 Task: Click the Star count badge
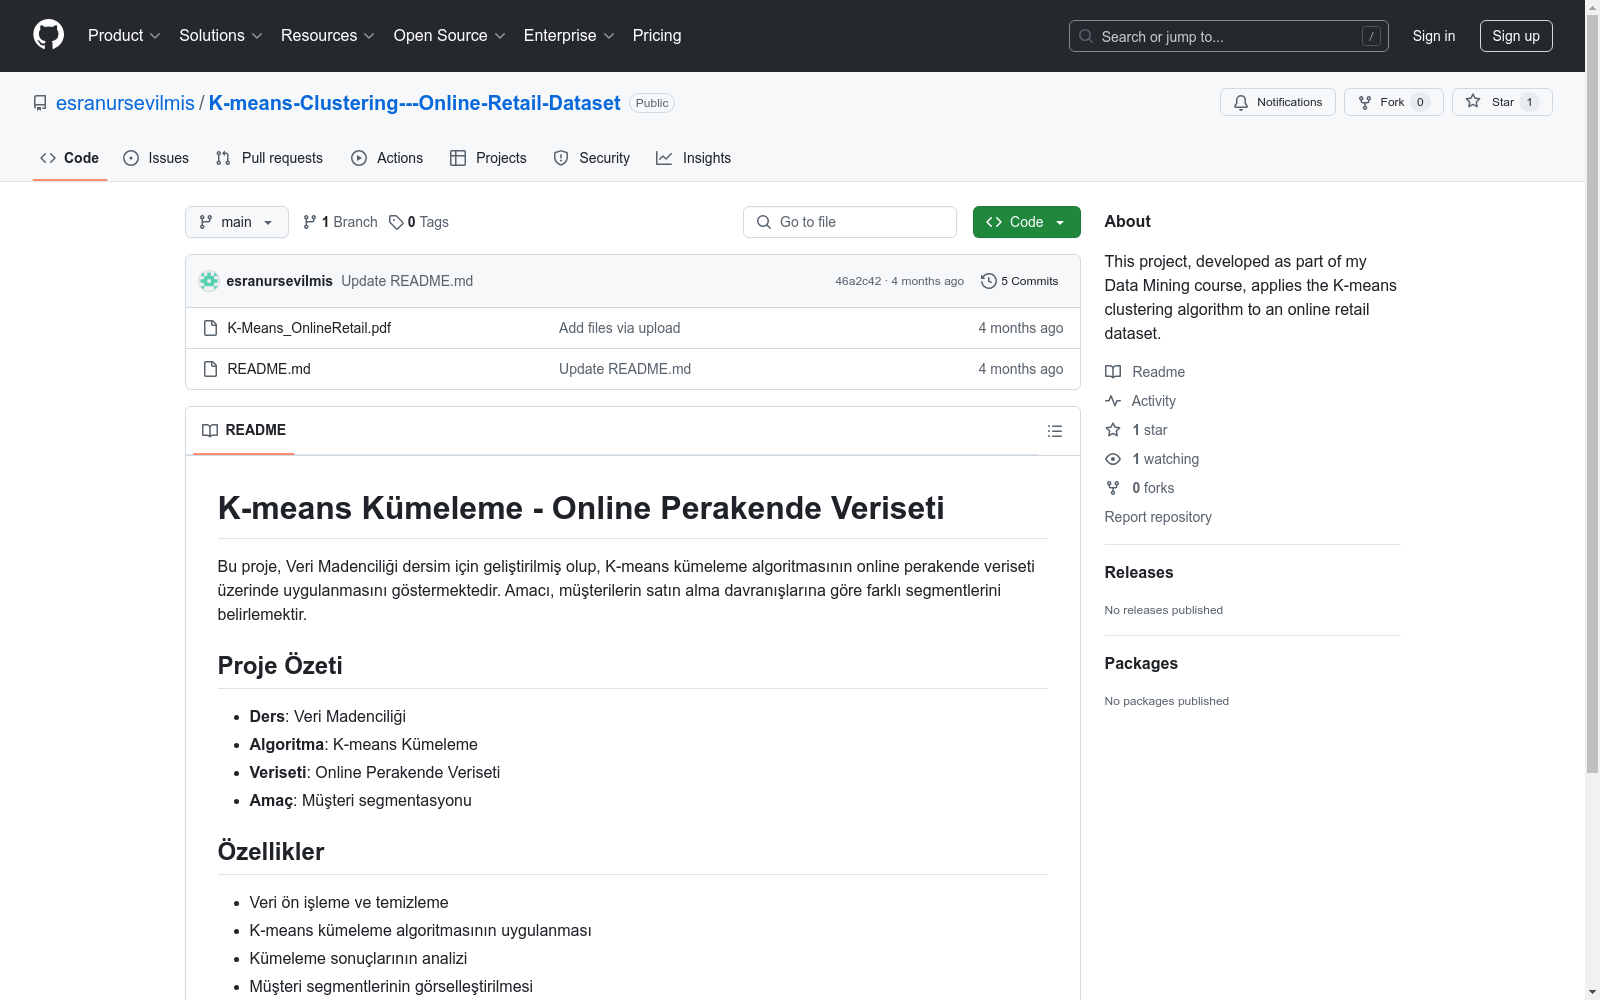[1529, 102]
